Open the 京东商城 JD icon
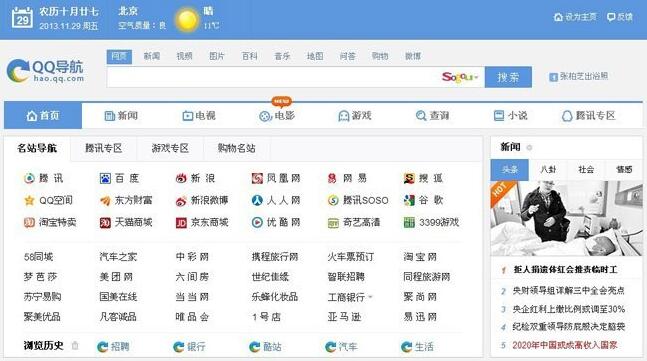 pos(181,223)
